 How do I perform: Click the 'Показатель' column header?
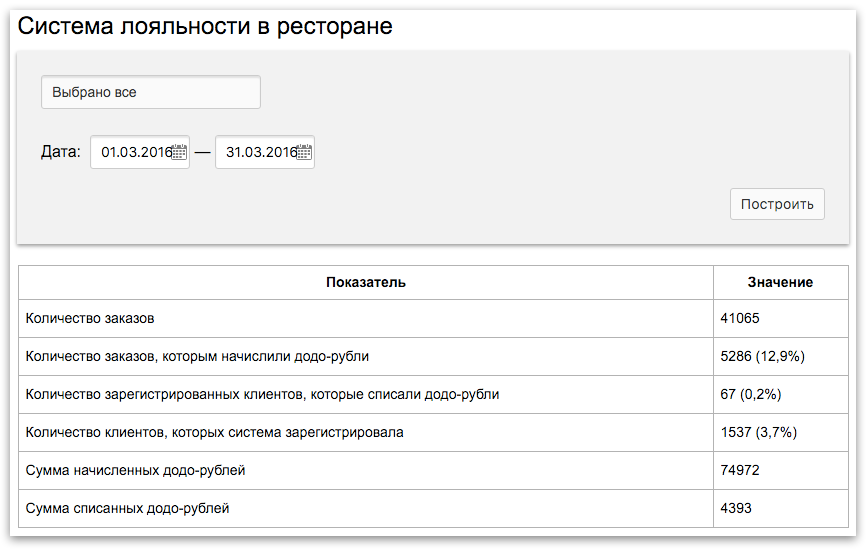[366, 282]
